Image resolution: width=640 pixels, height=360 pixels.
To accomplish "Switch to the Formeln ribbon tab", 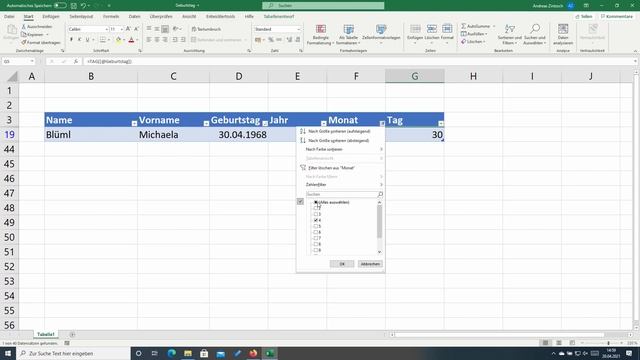I will (x=111, y=16).
